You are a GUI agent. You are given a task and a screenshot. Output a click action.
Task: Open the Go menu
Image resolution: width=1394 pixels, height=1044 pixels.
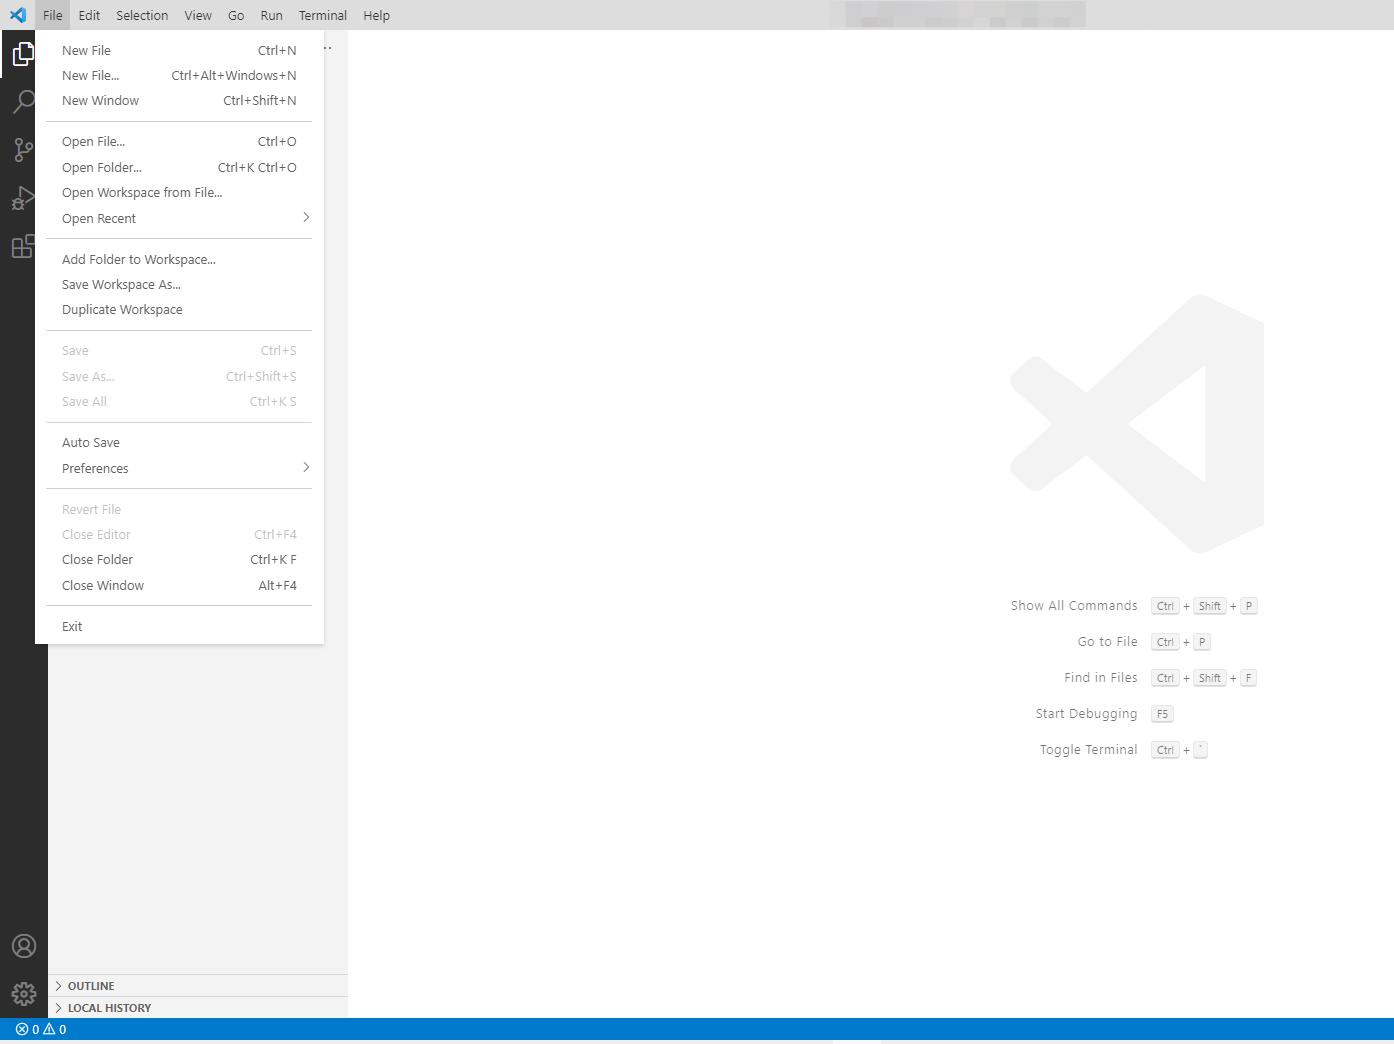click(236, 15)
